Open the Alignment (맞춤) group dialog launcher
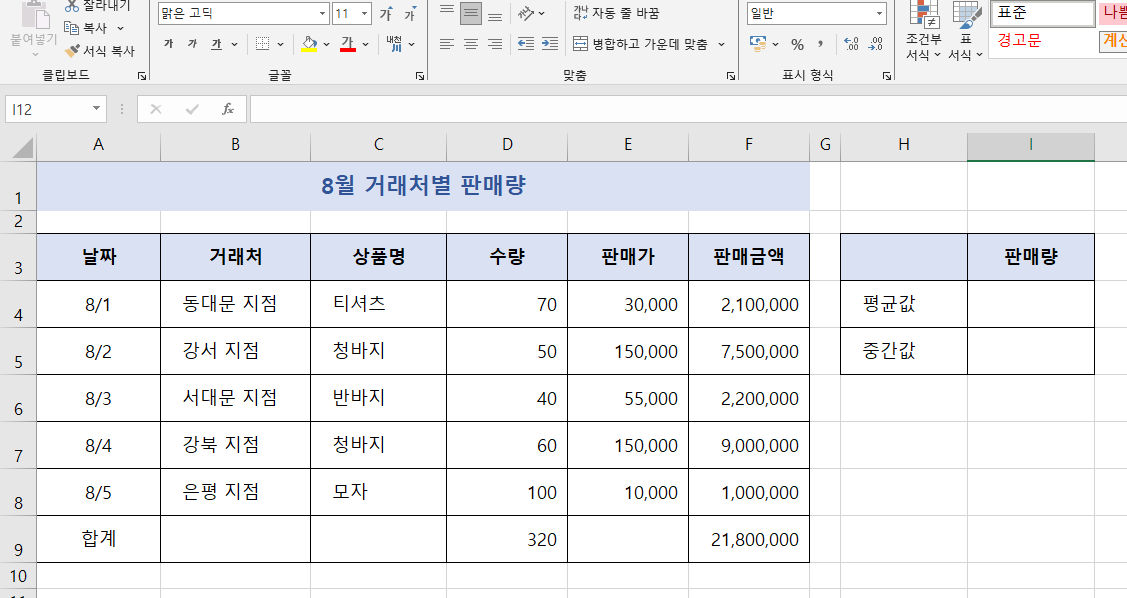 [731, 75]
